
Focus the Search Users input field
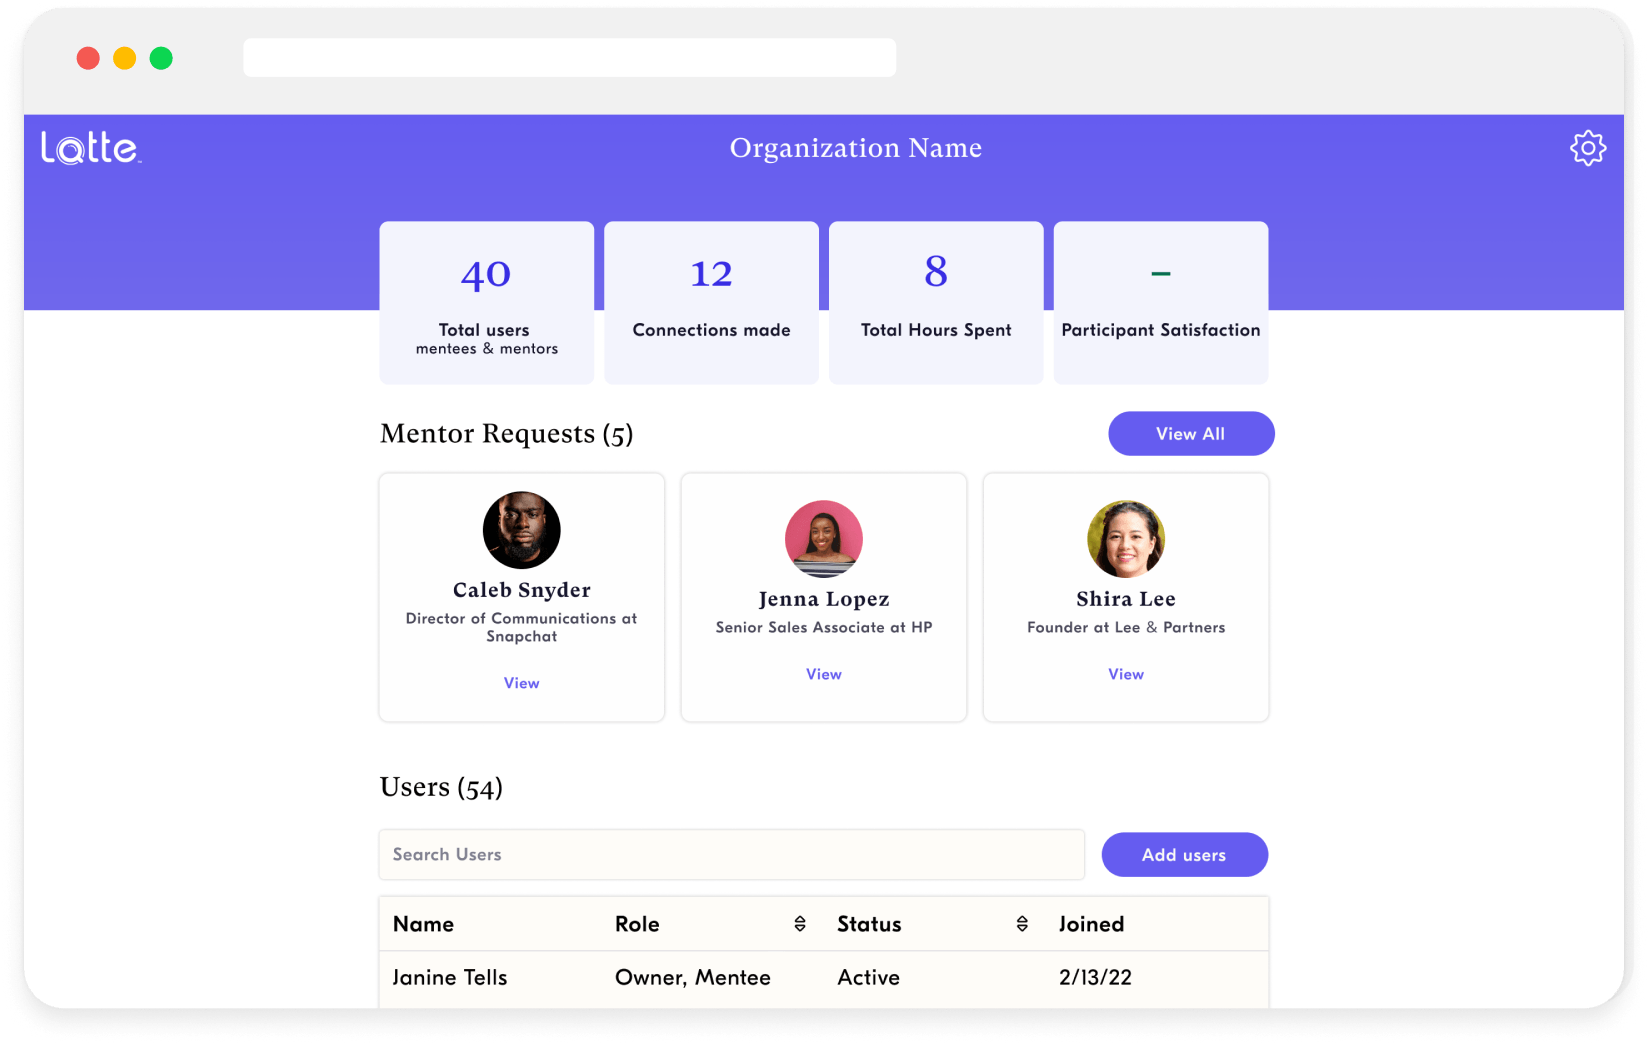click(x=731, y=855)
